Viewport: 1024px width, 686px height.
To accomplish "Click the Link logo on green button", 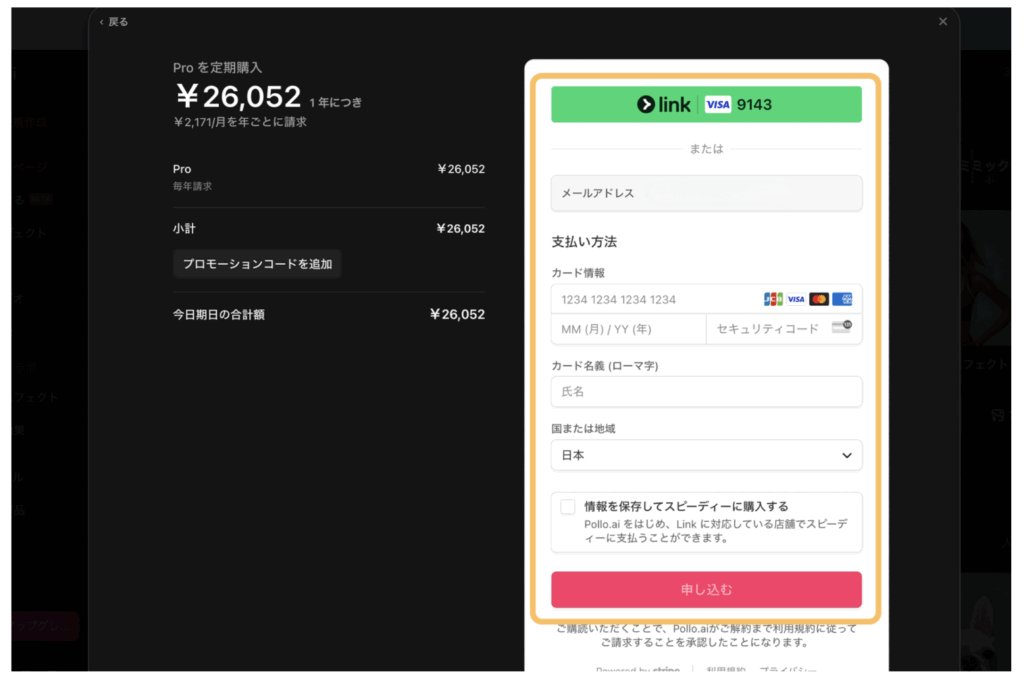I will pos(664,104).
